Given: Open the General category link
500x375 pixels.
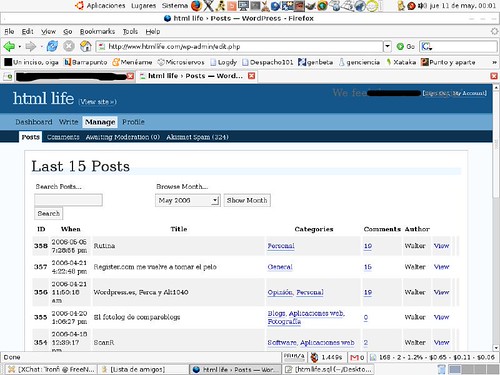Looking at the screenshot, I should click(x=280, y=267).
